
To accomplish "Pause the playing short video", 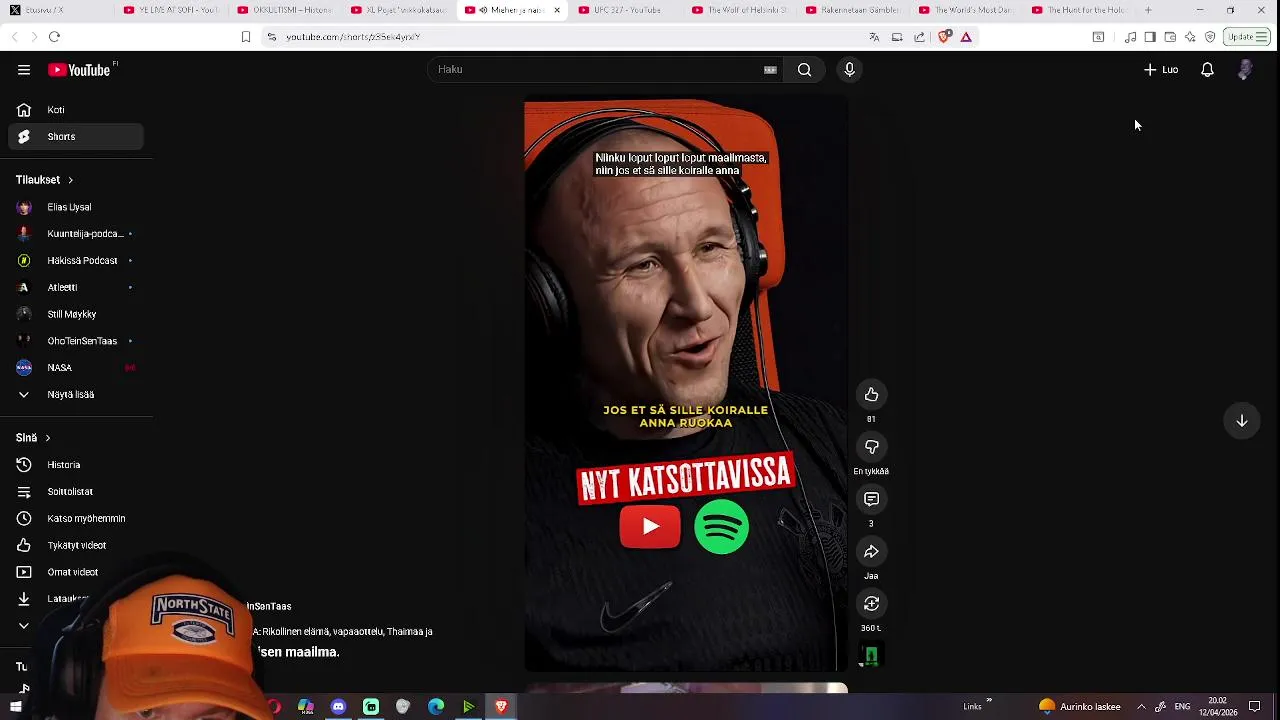I will [686, 384].
